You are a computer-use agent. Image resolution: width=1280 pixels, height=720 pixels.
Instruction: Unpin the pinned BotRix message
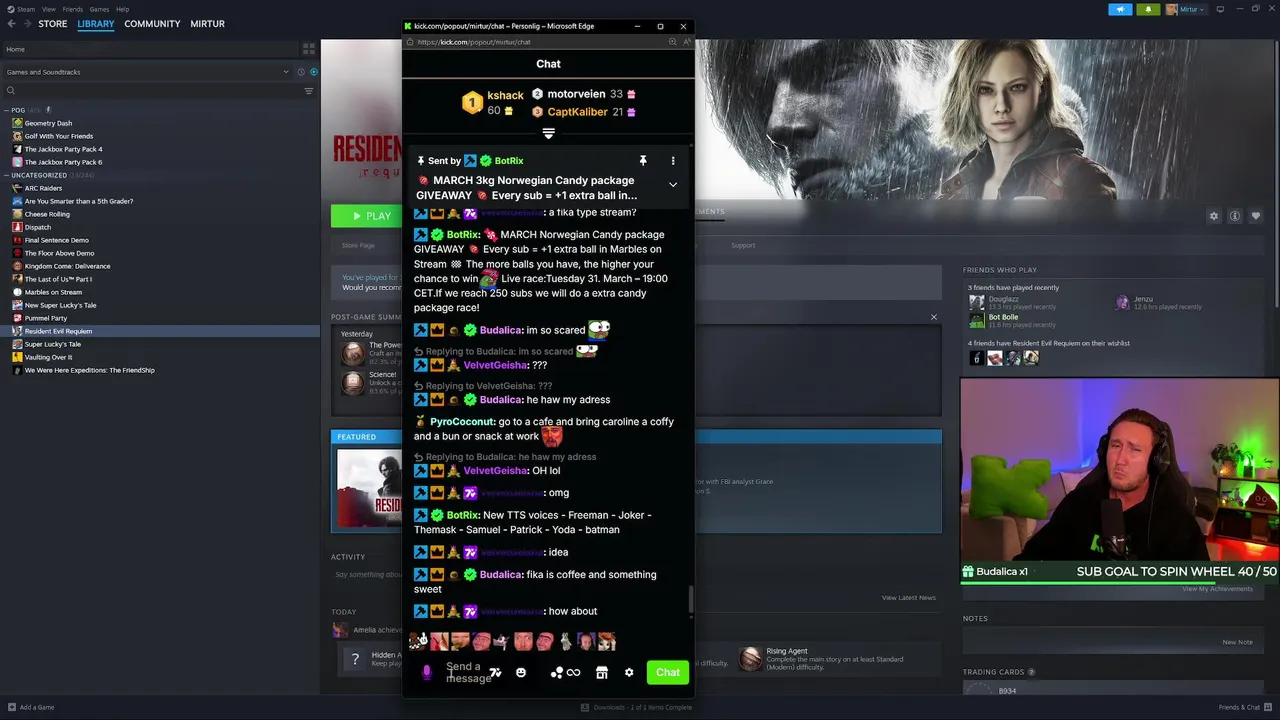pos(643,160)
